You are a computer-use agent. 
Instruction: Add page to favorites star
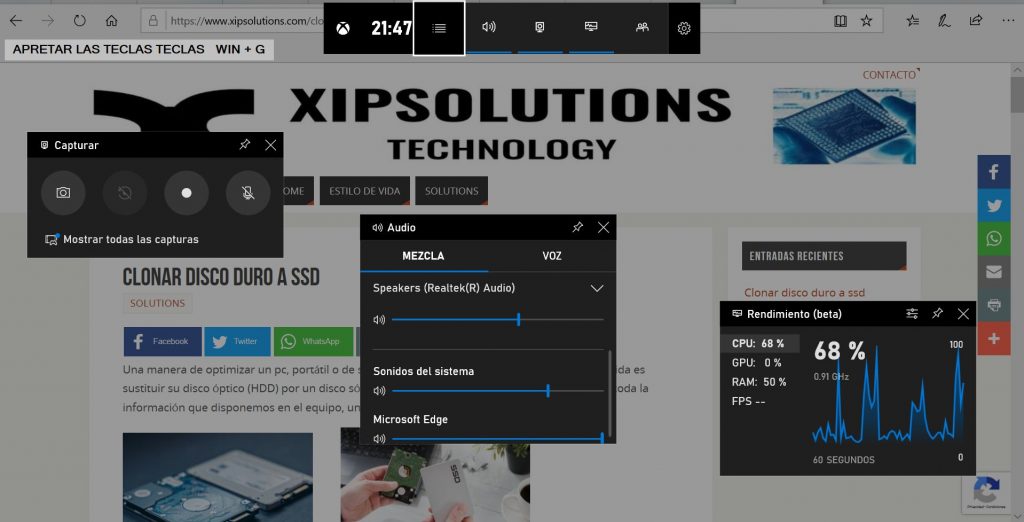pos(867,21)
